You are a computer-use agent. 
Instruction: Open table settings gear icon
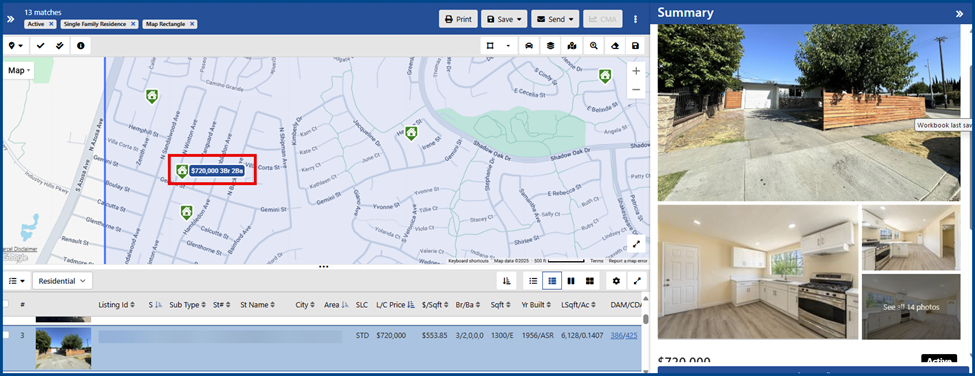616,281
